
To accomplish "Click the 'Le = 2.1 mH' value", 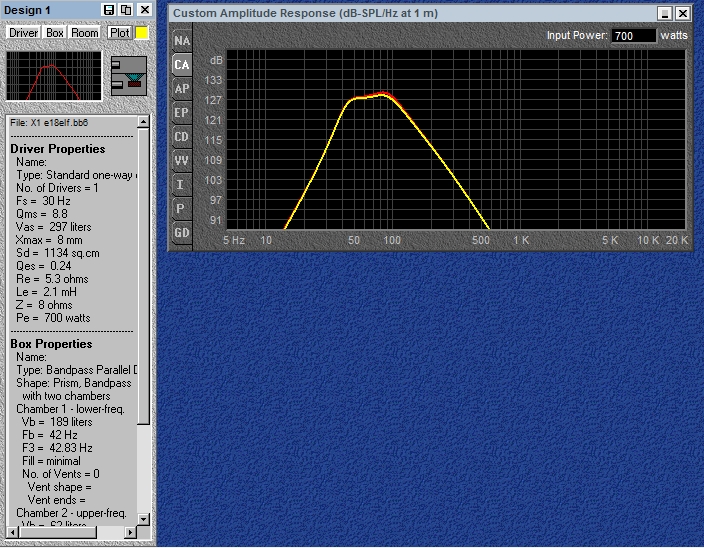I will point(46,292).
